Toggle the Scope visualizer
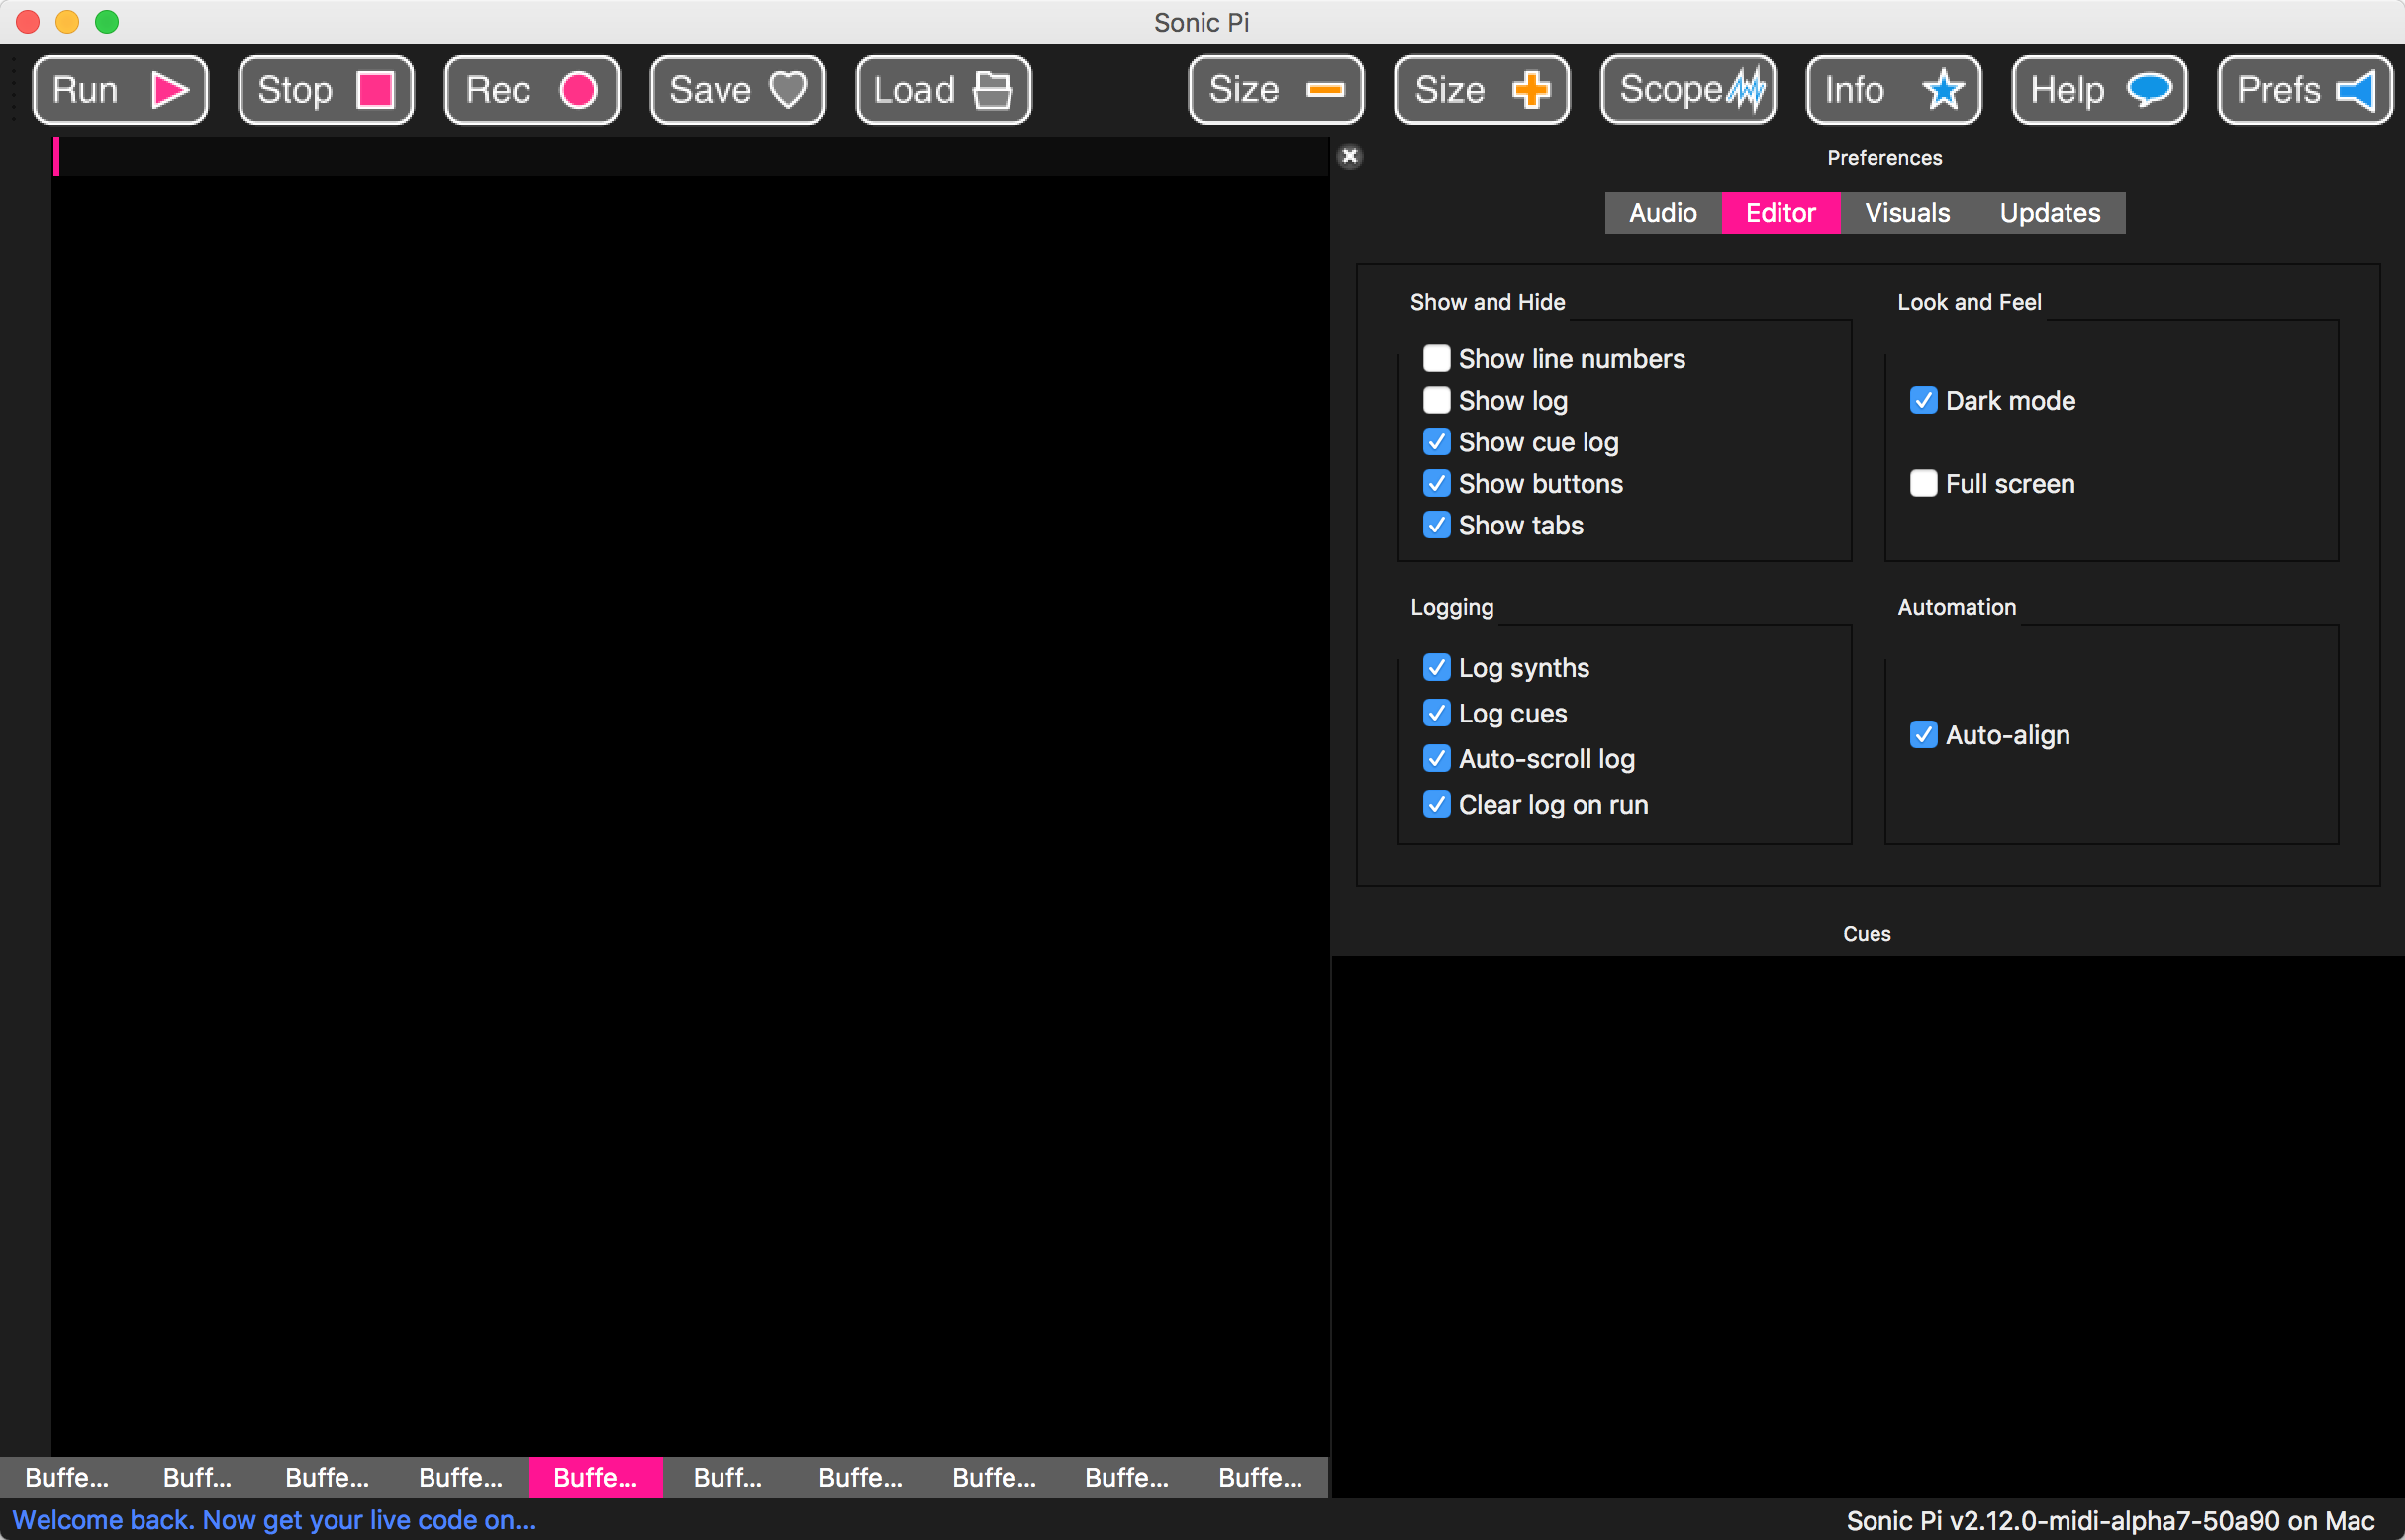 point(1688,90)
